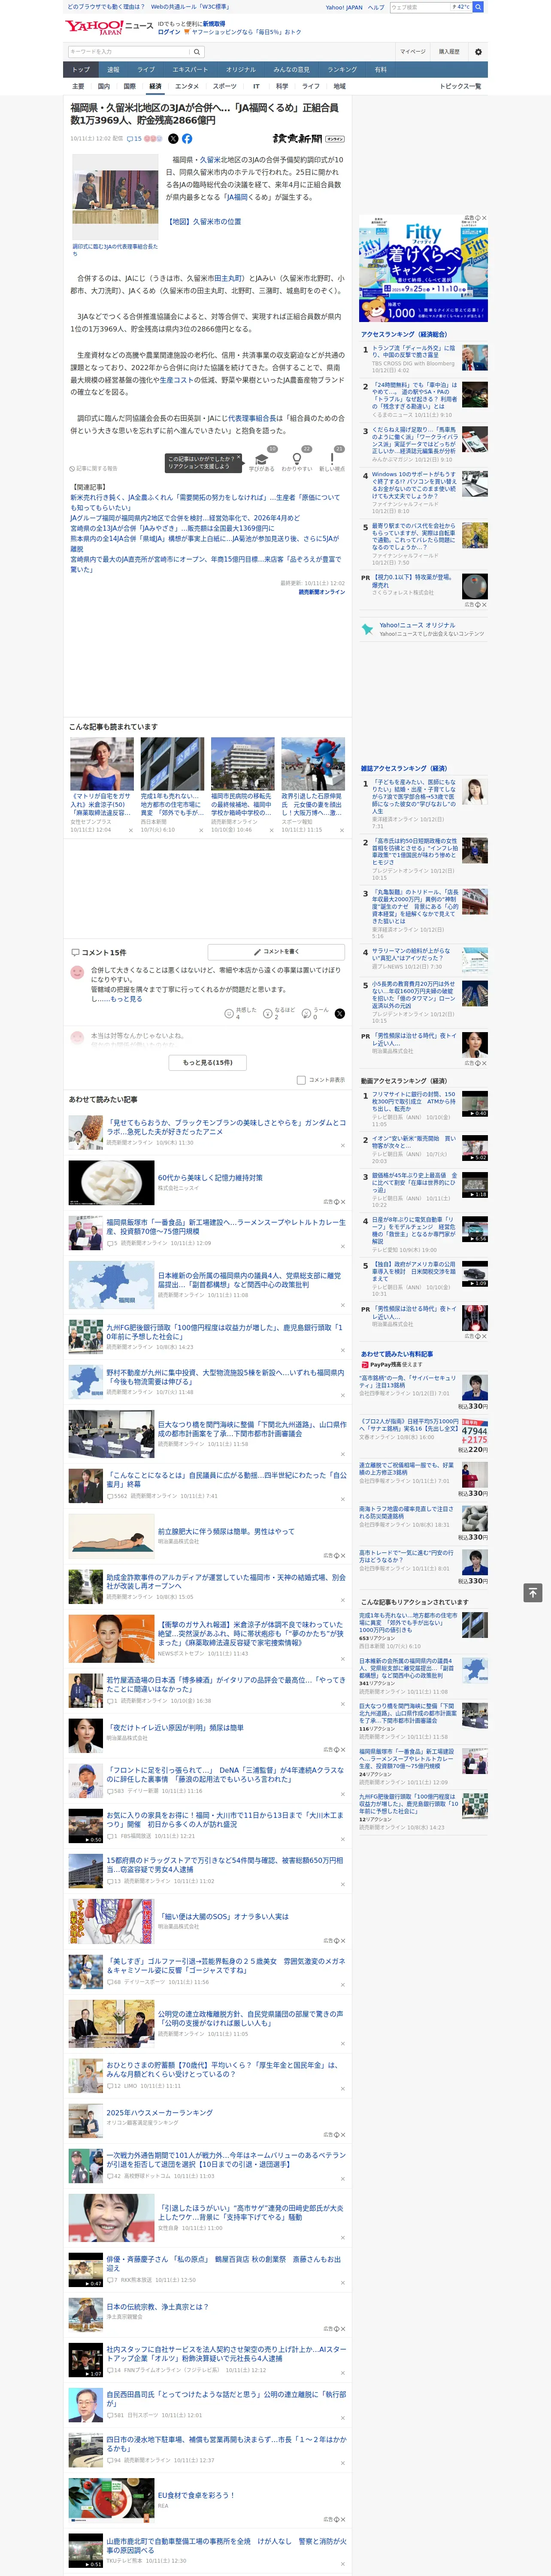Open the 国際 category

click(x=129, y=86)
